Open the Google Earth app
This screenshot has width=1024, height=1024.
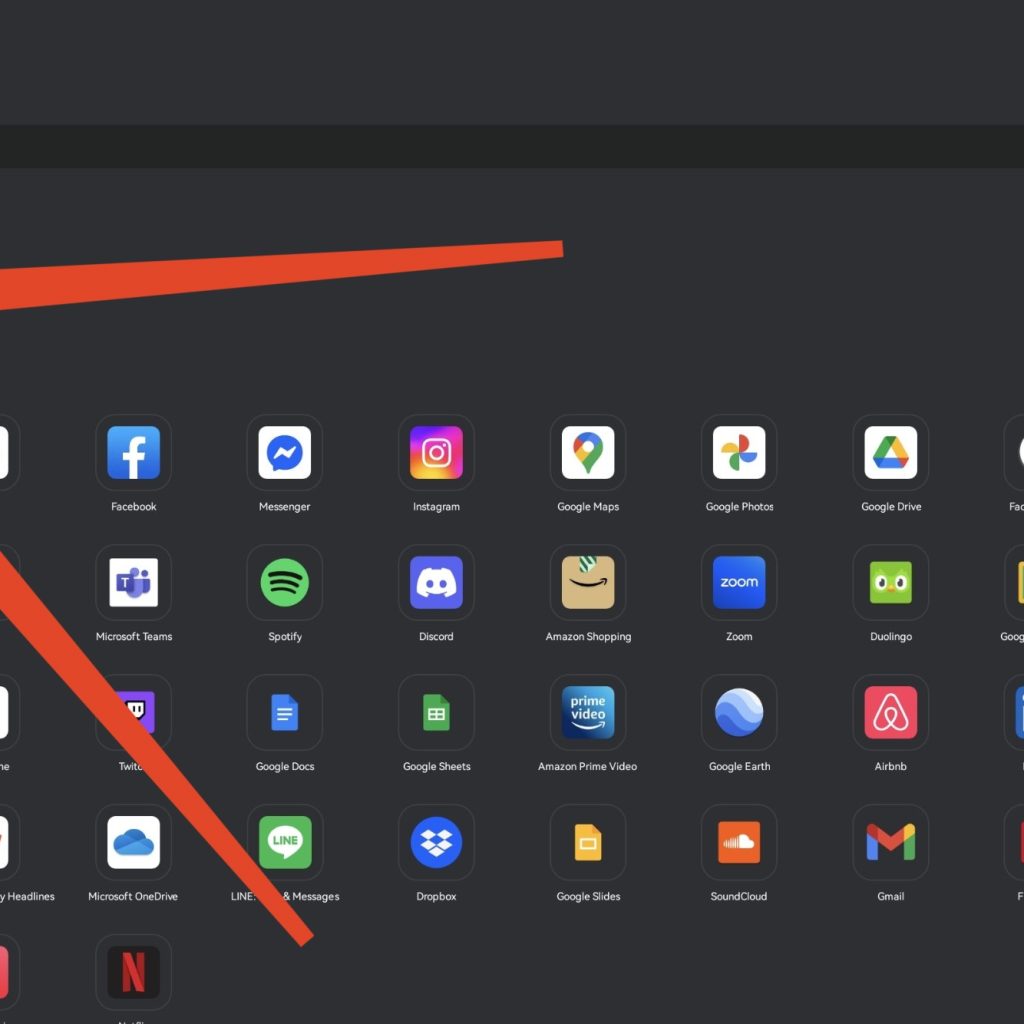739,713
